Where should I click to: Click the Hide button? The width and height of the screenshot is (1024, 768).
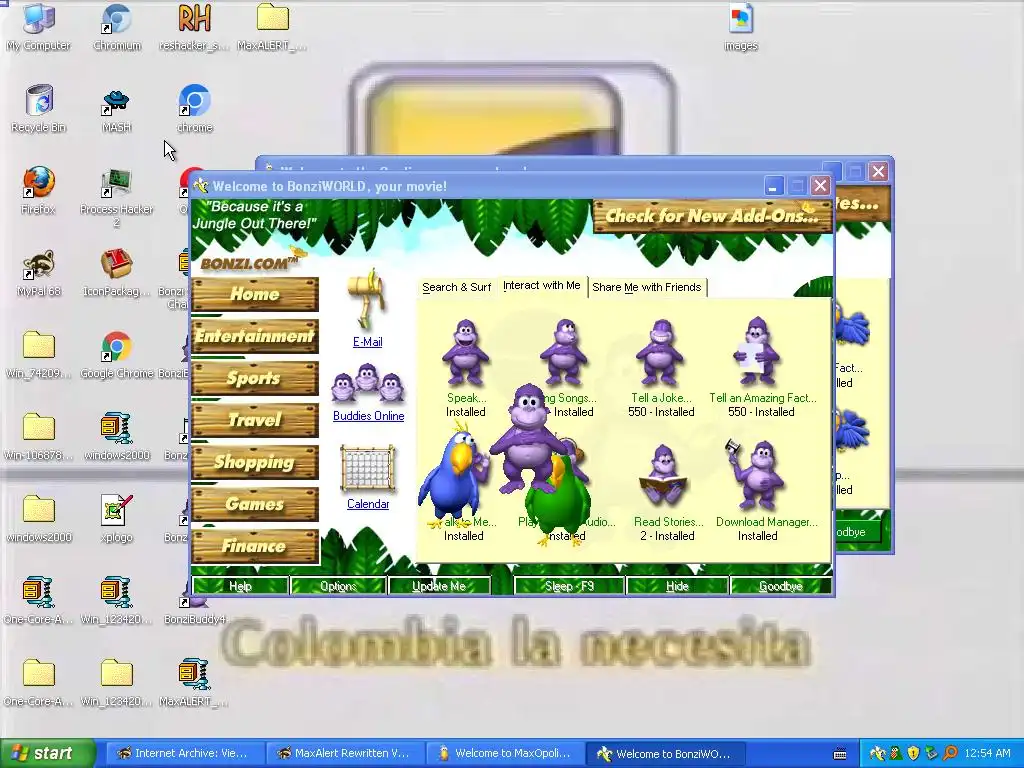click(677, 586)
